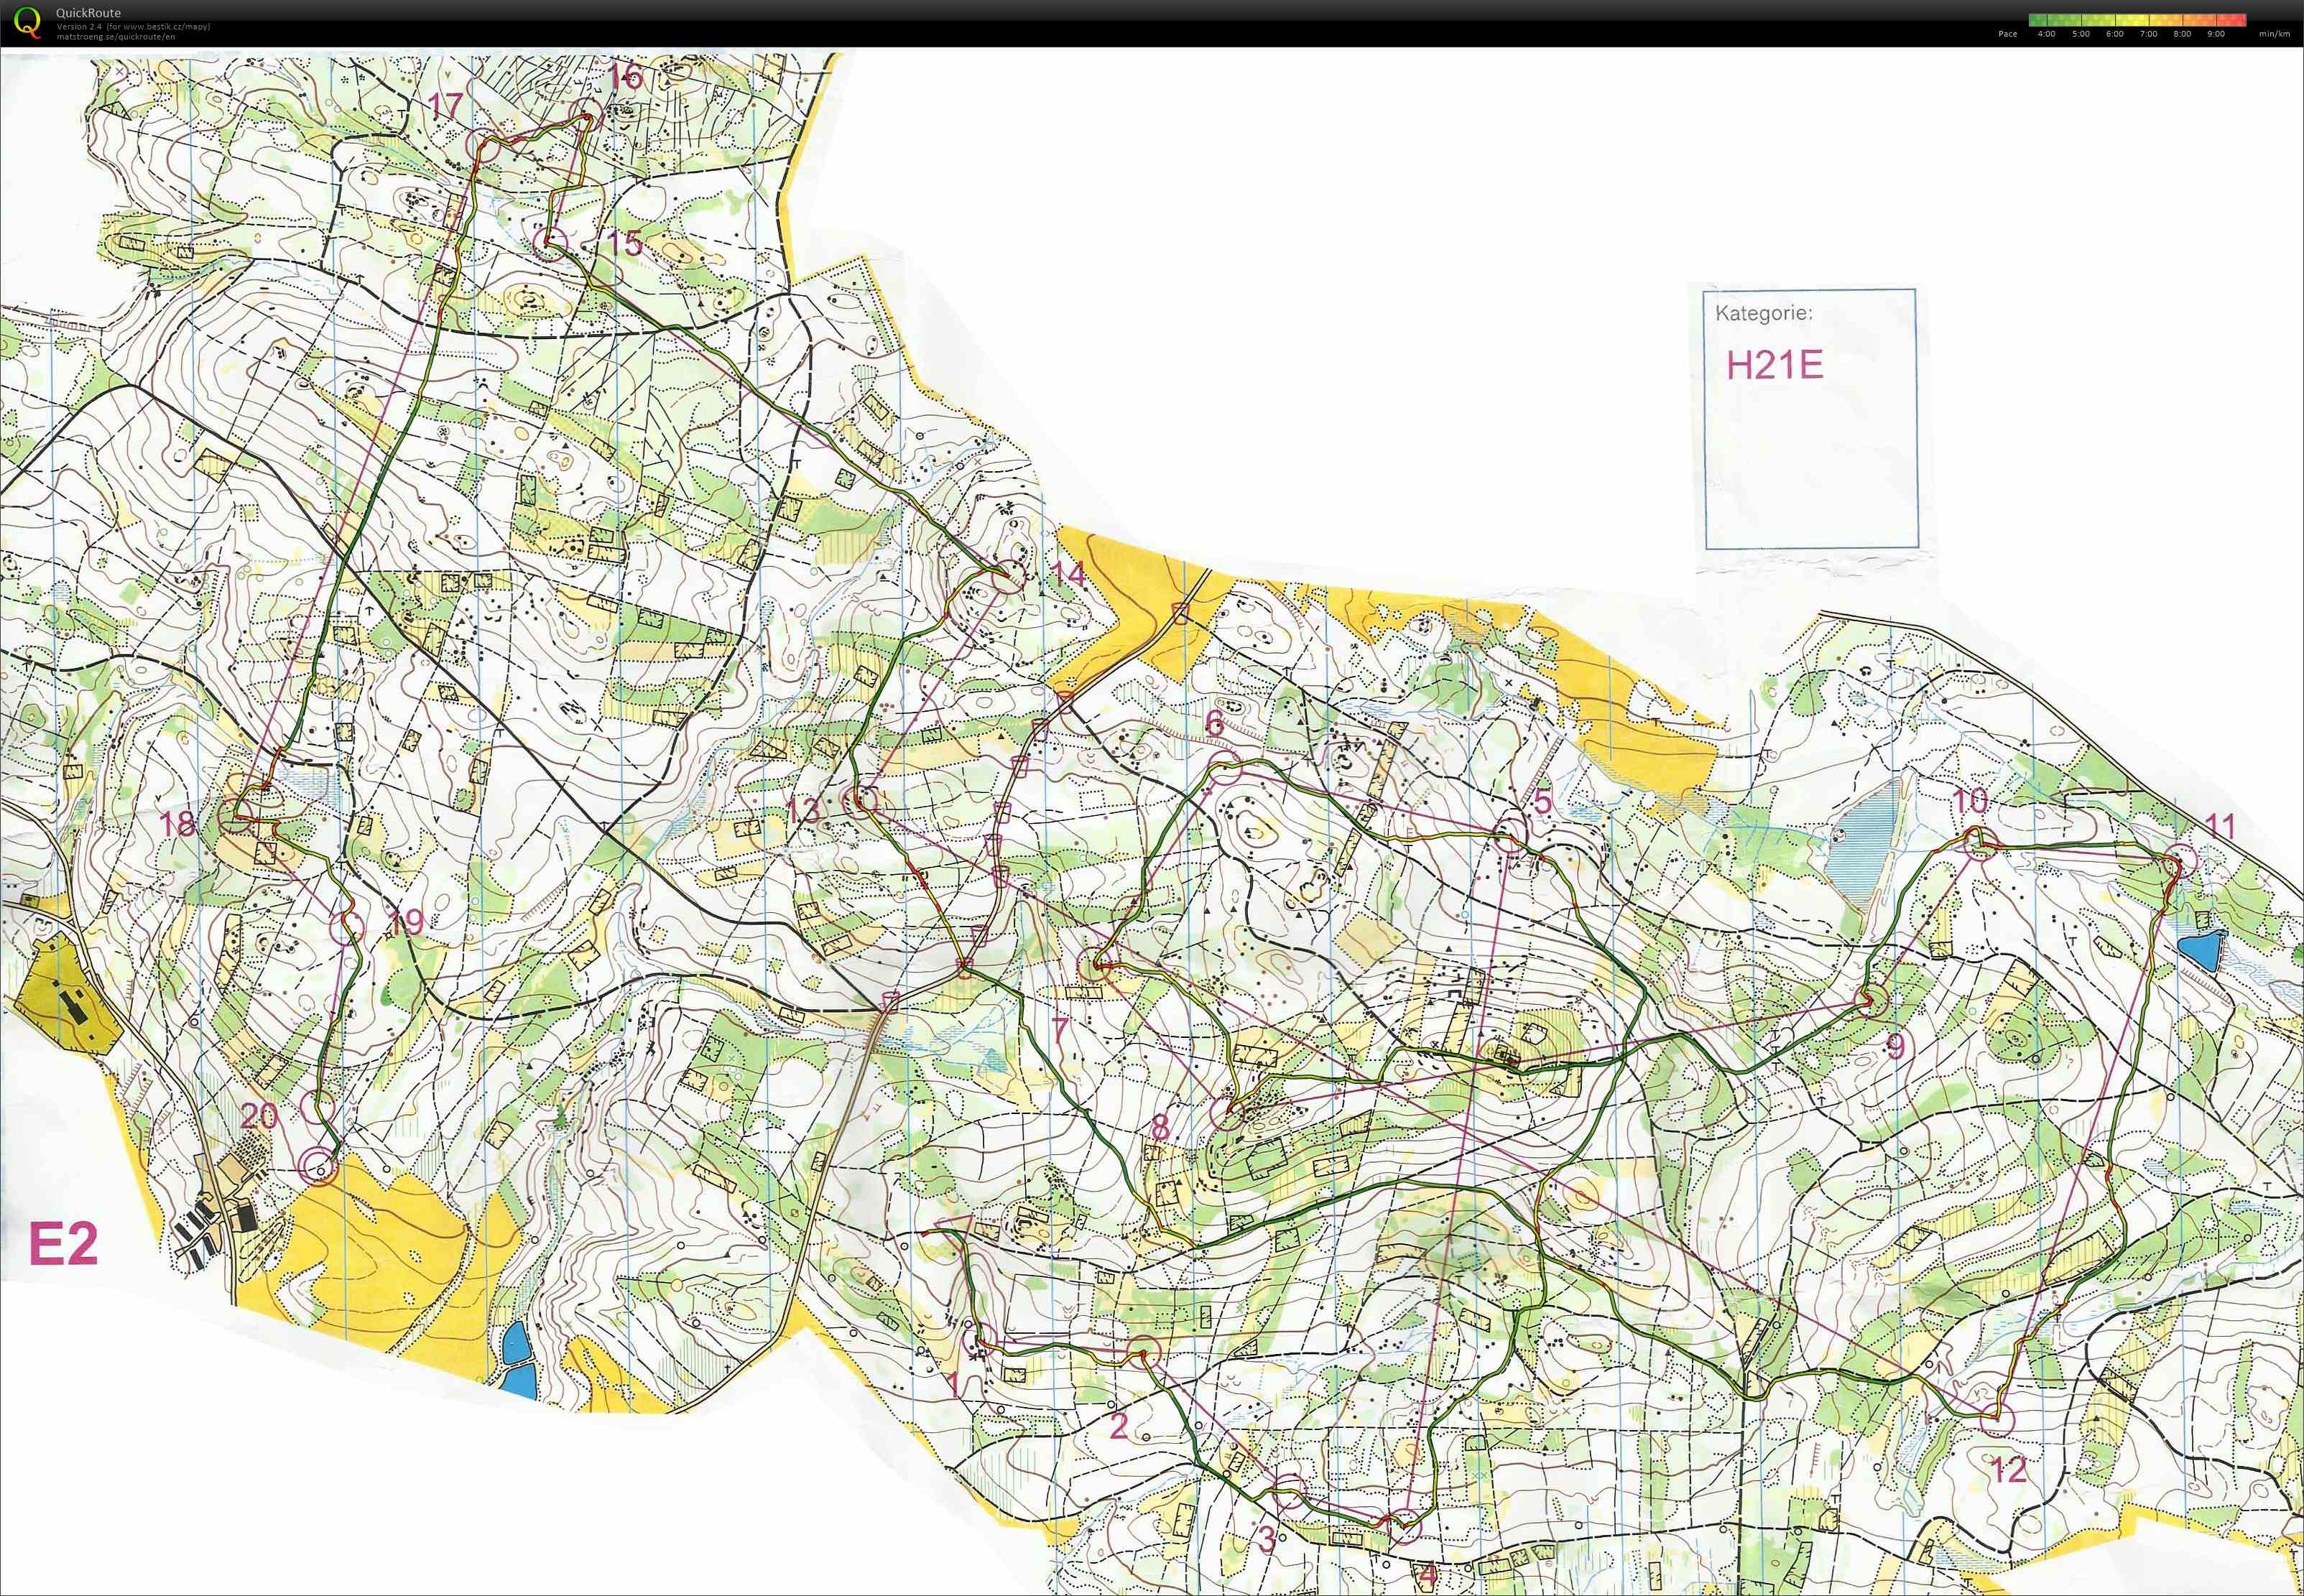Click control number 10 on the map
Viewport: 2304px width, 1596px height.
point(1970,801)
